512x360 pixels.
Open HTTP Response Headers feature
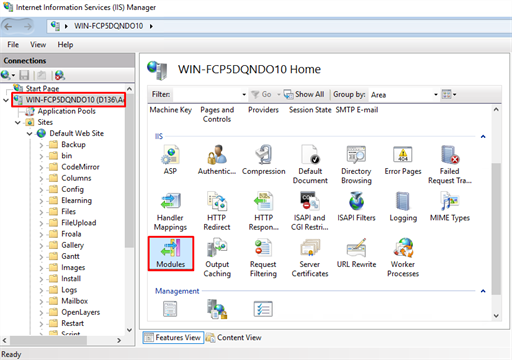264,211
